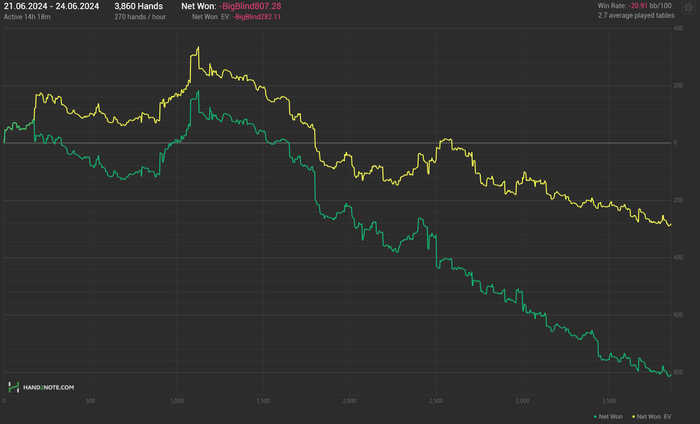Click the highest peak of the yellow EV line
This screenshot has width=700, height=424.
click(198, 47)
